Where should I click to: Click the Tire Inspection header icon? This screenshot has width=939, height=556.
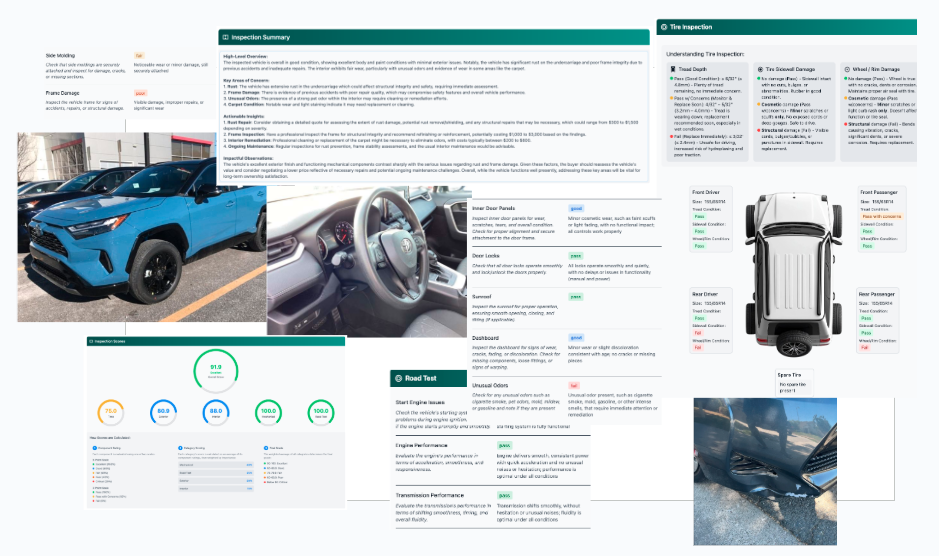click(664, 27)
